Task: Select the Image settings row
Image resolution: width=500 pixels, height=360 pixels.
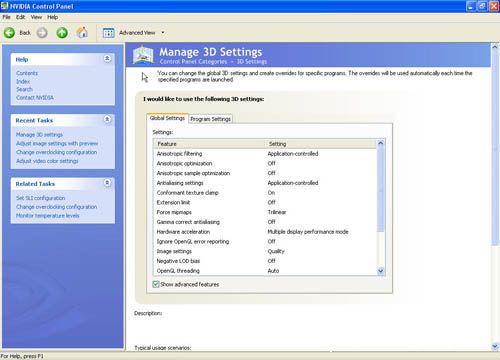Action: (x=265, y=251)
